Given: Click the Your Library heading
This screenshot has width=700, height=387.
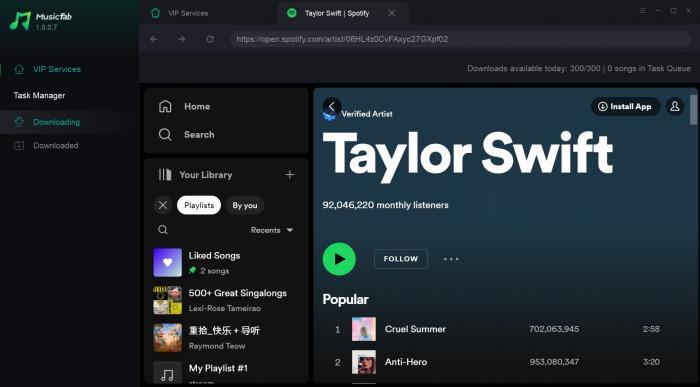Looking at the screenshot, I should 205,175.
